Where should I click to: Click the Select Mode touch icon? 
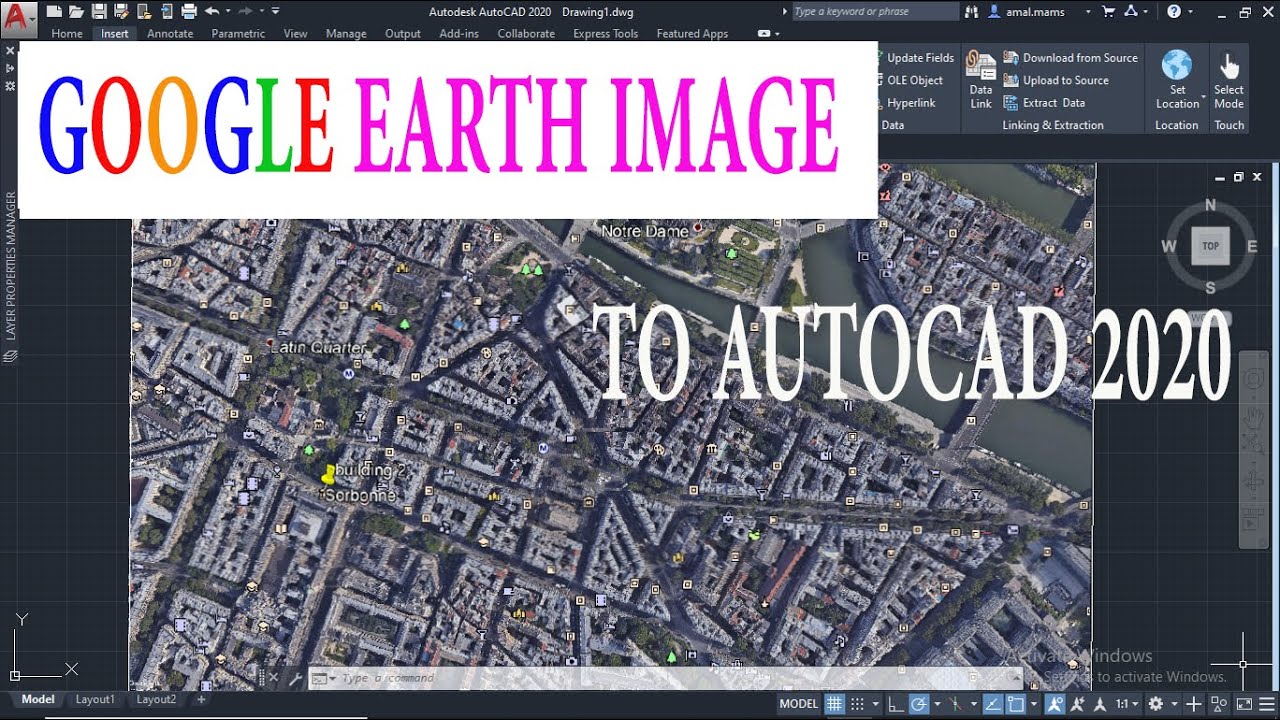1229,66
